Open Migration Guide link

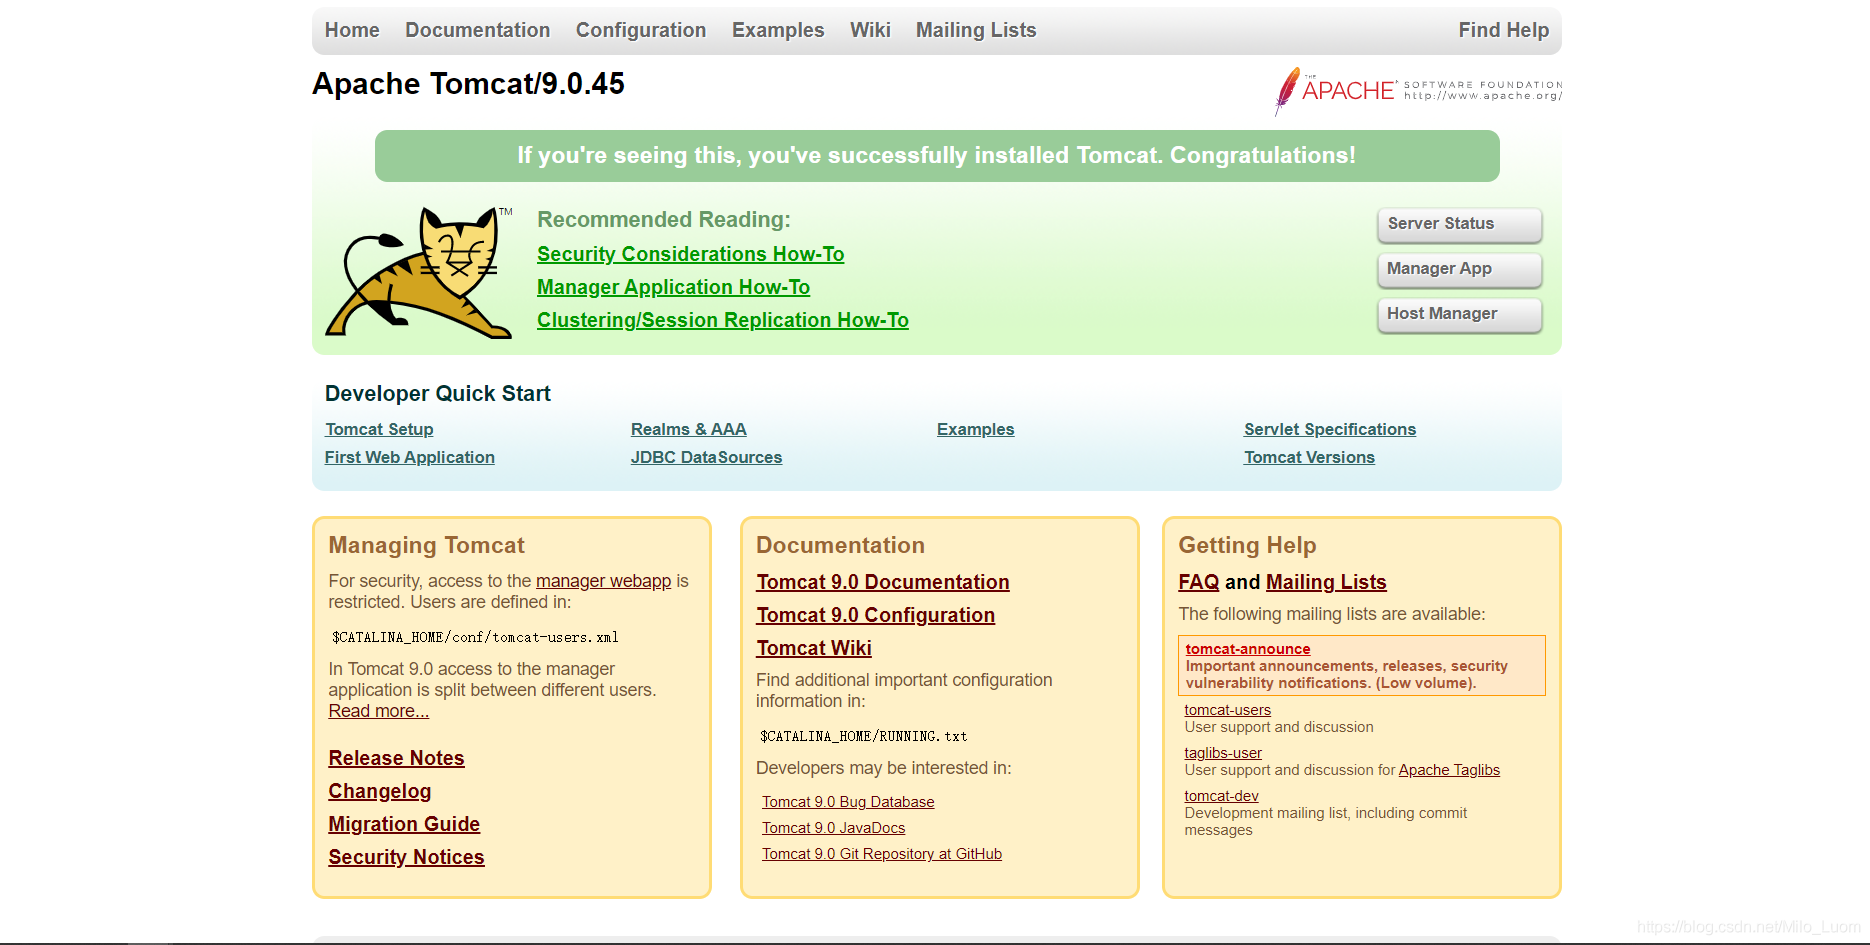[404, 824]
